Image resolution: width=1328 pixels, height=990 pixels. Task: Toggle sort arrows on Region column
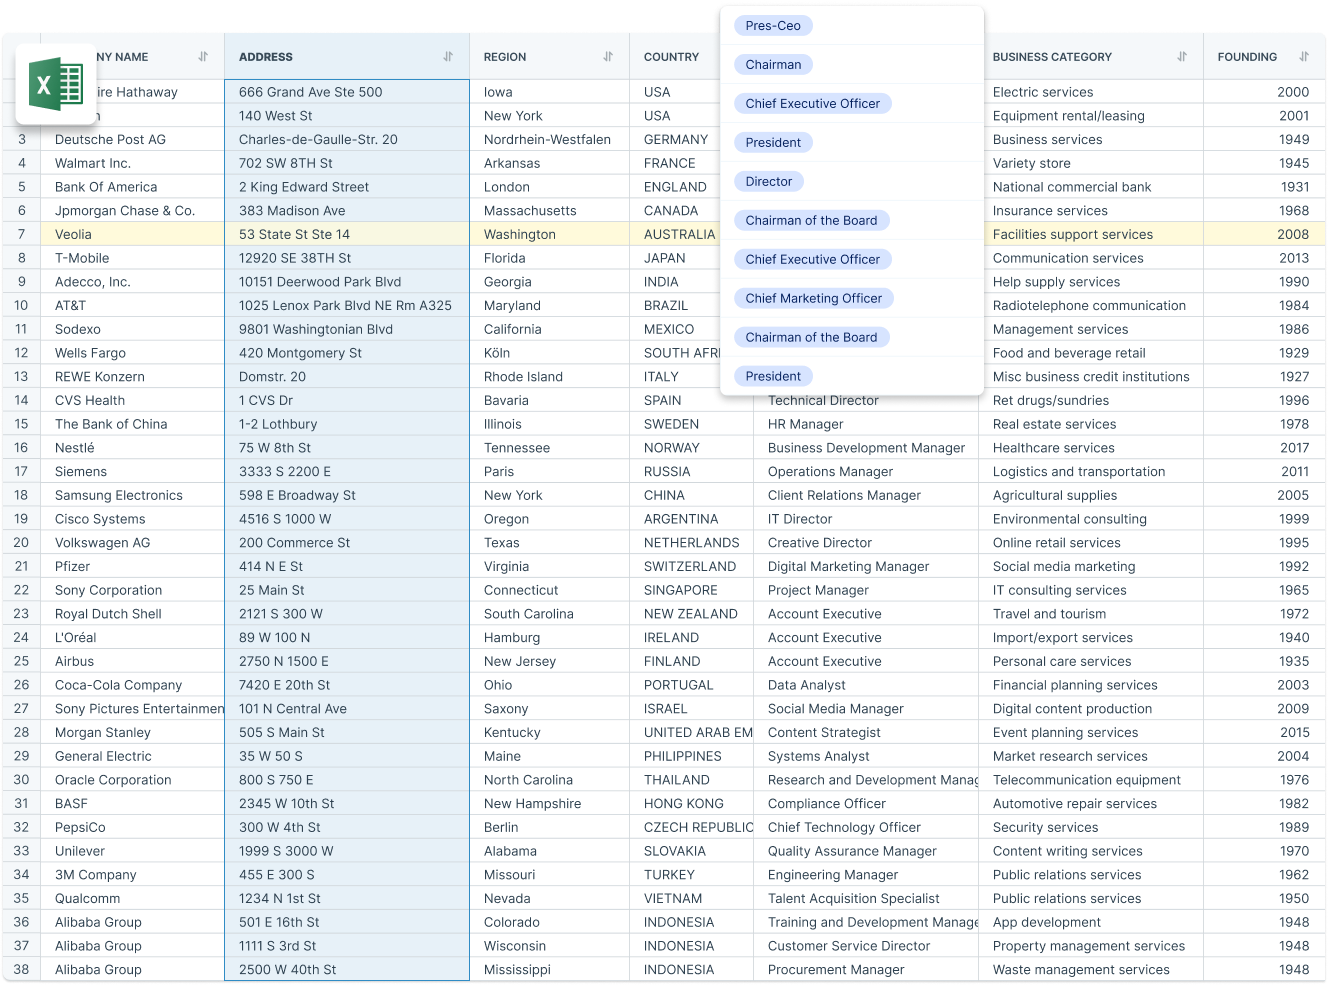point(608,57)
